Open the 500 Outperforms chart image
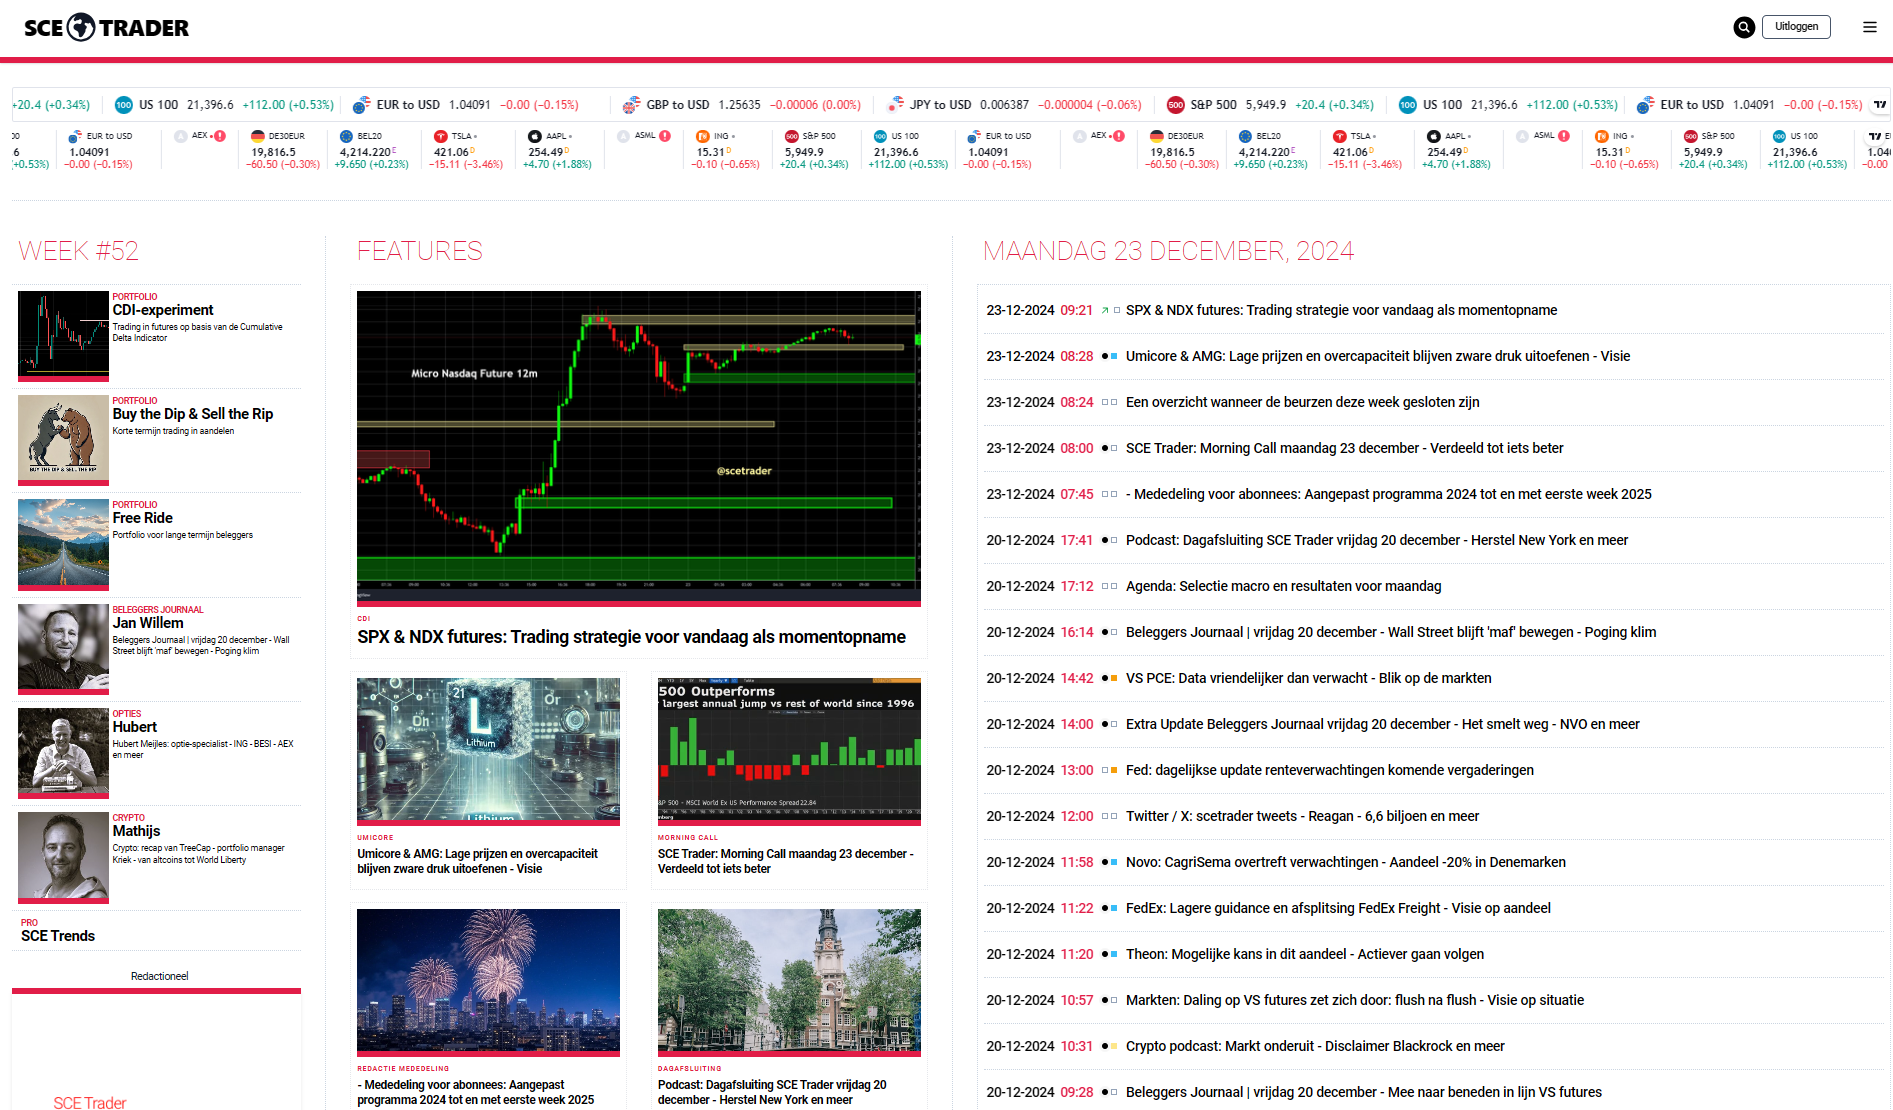 (789, 750)
